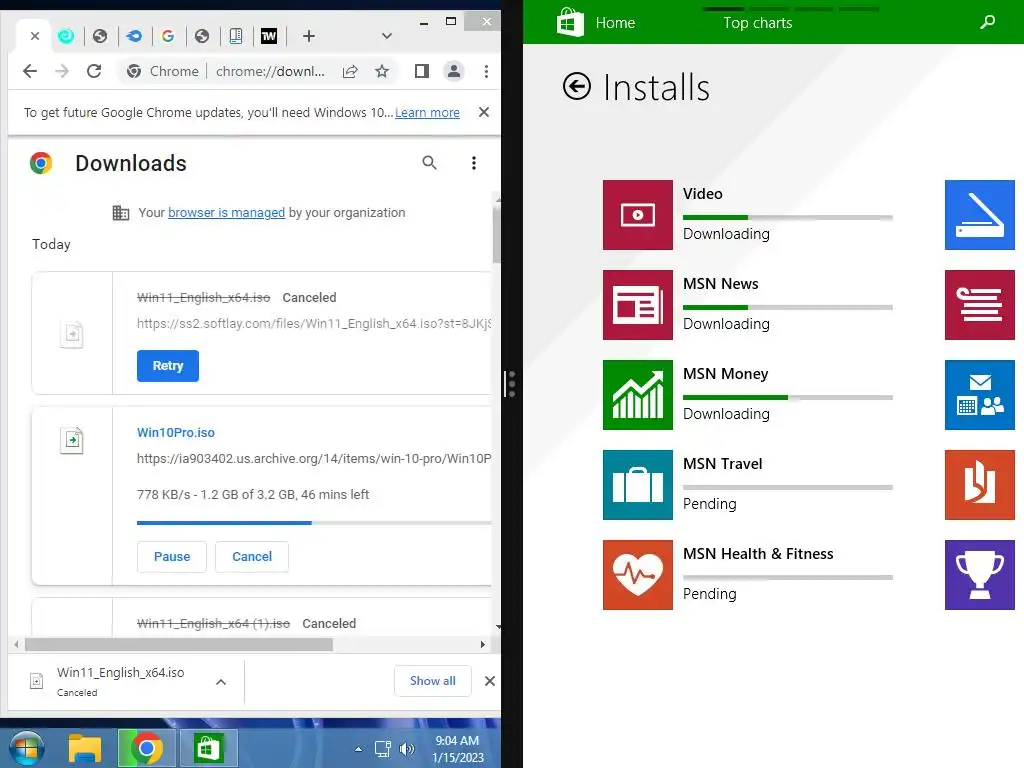Expand the download shelf item chevron
1024x768 pixels.
click(x=221, y=682)
